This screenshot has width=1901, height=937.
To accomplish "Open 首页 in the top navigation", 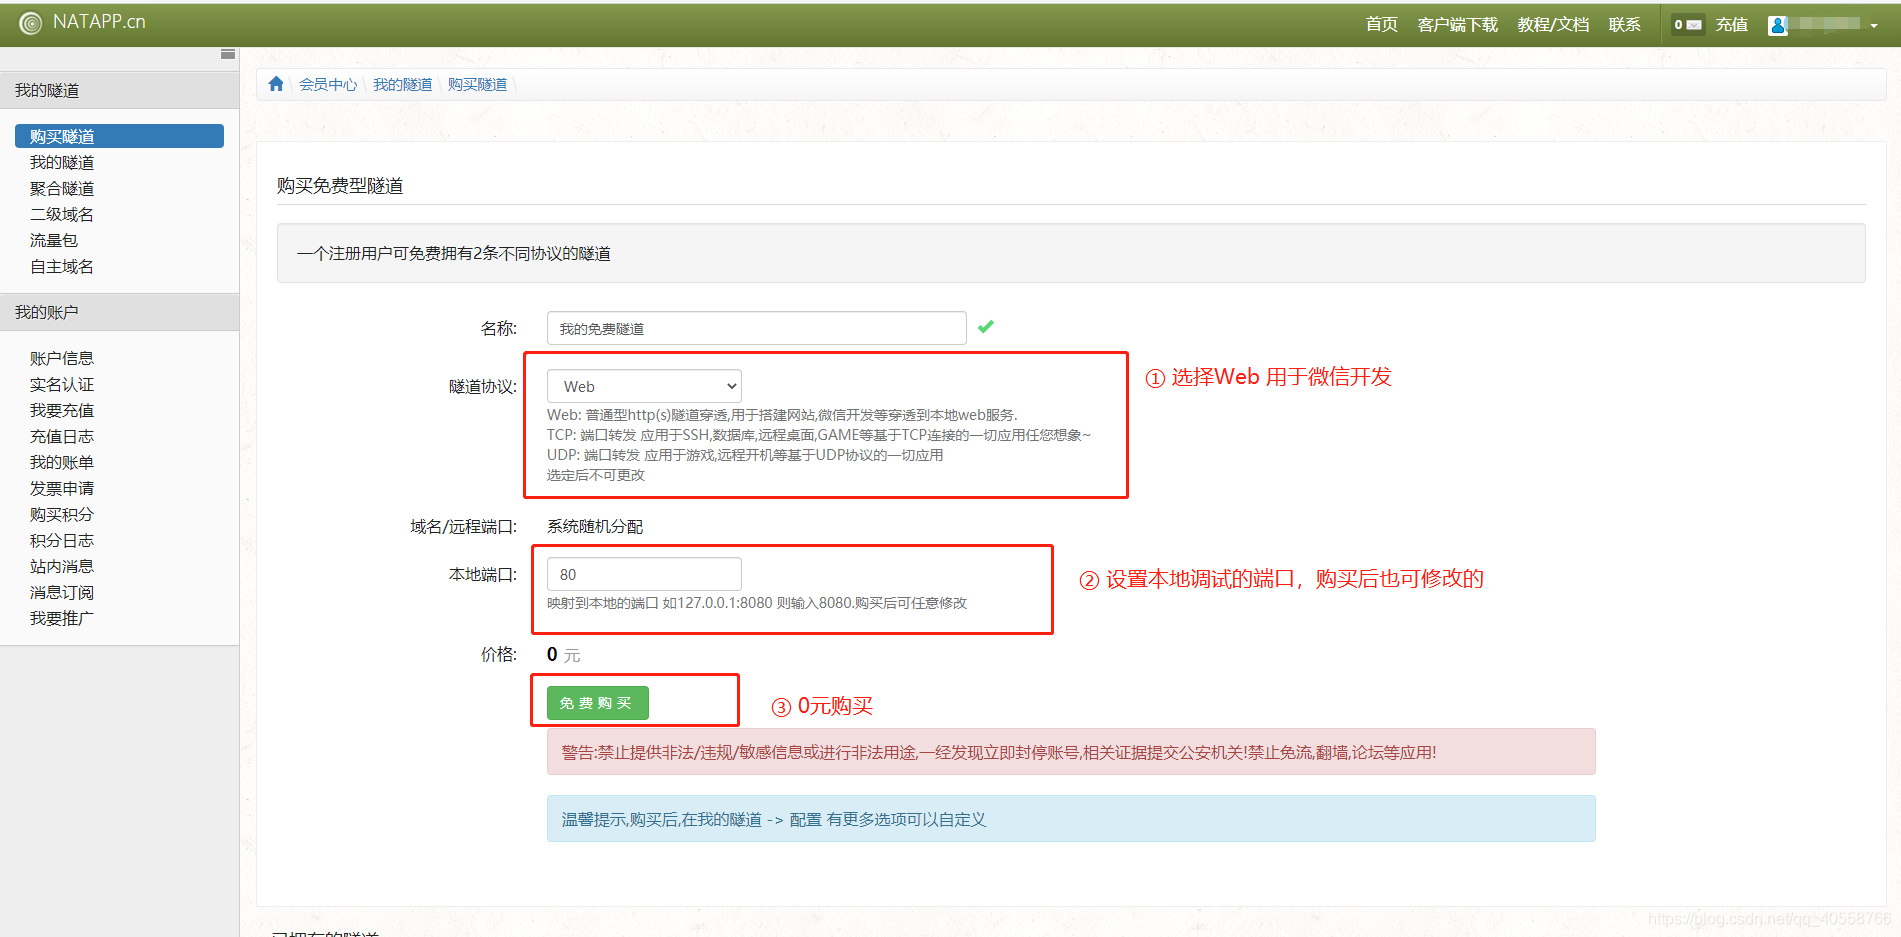I will (x=1382, y=25).
